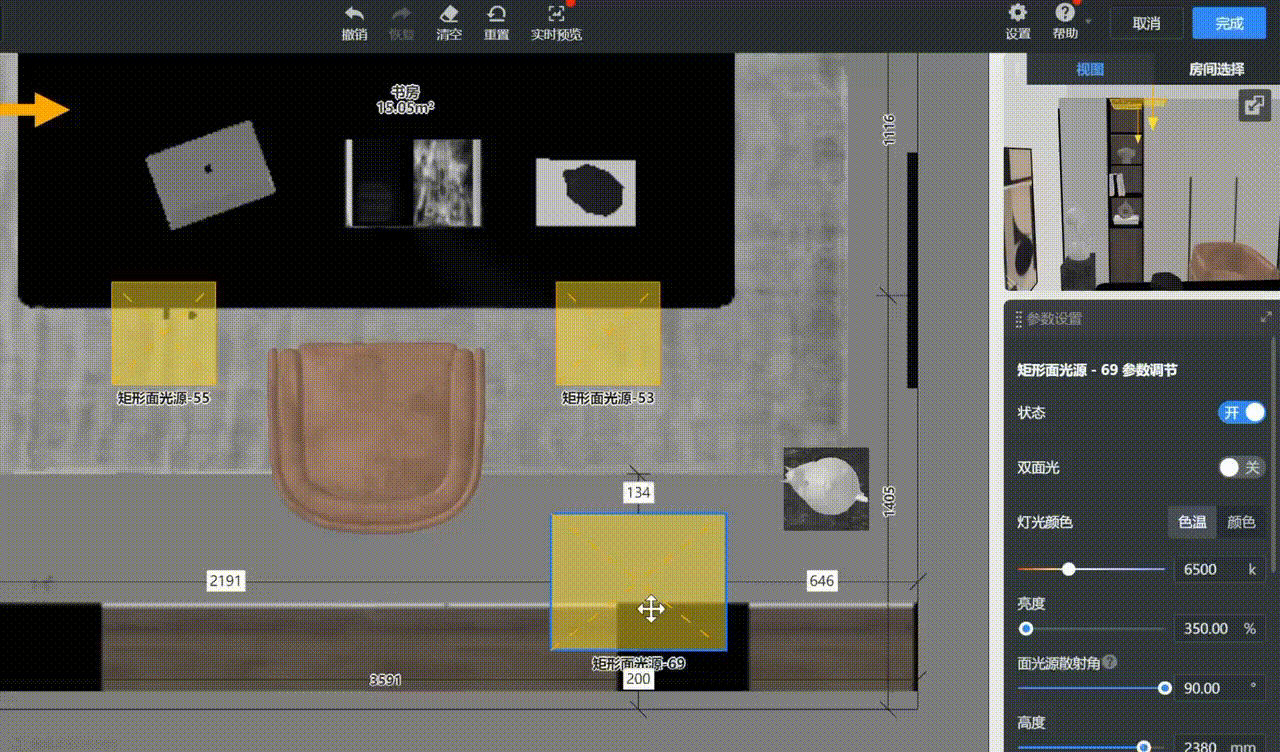Click the 完成 button
The height and width of the screenshot is (752, 1280).
1229,23
